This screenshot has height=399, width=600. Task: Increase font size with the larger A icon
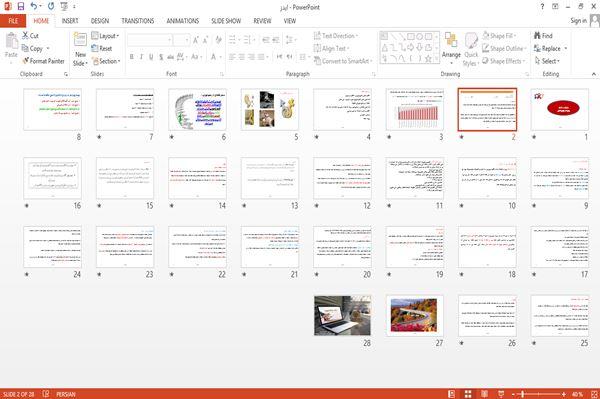[196, 40]
